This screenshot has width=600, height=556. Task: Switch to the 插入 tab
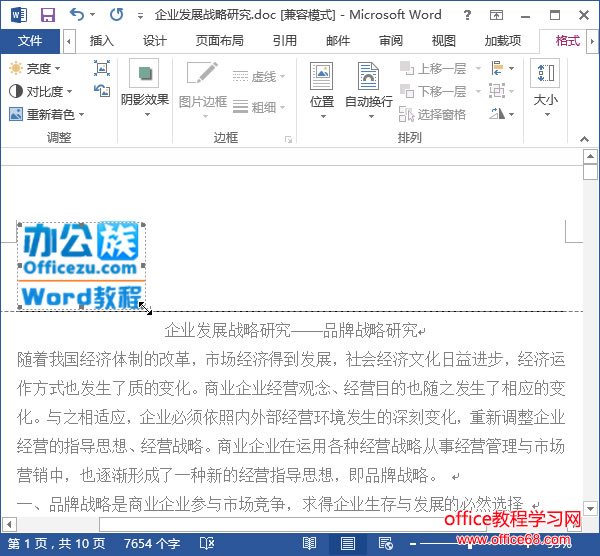(102, 41)
